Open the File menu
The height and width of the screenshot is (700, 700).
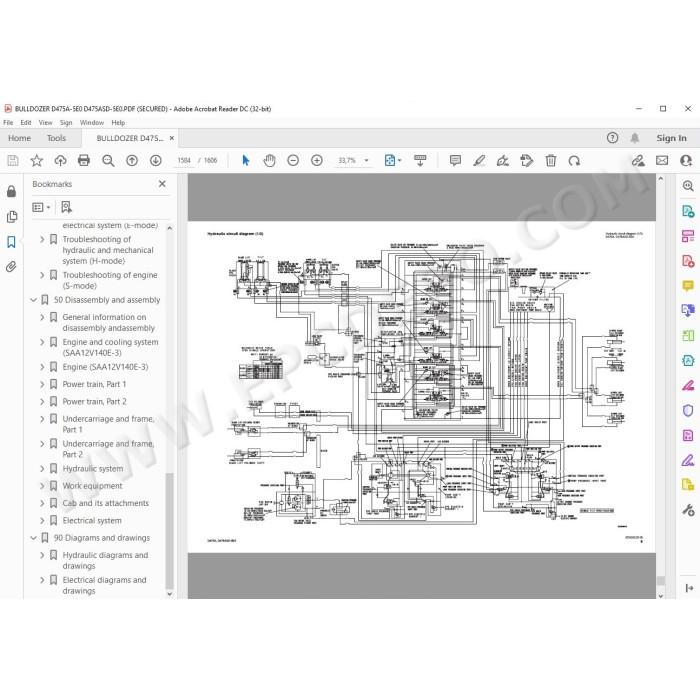tap(8, 122)
